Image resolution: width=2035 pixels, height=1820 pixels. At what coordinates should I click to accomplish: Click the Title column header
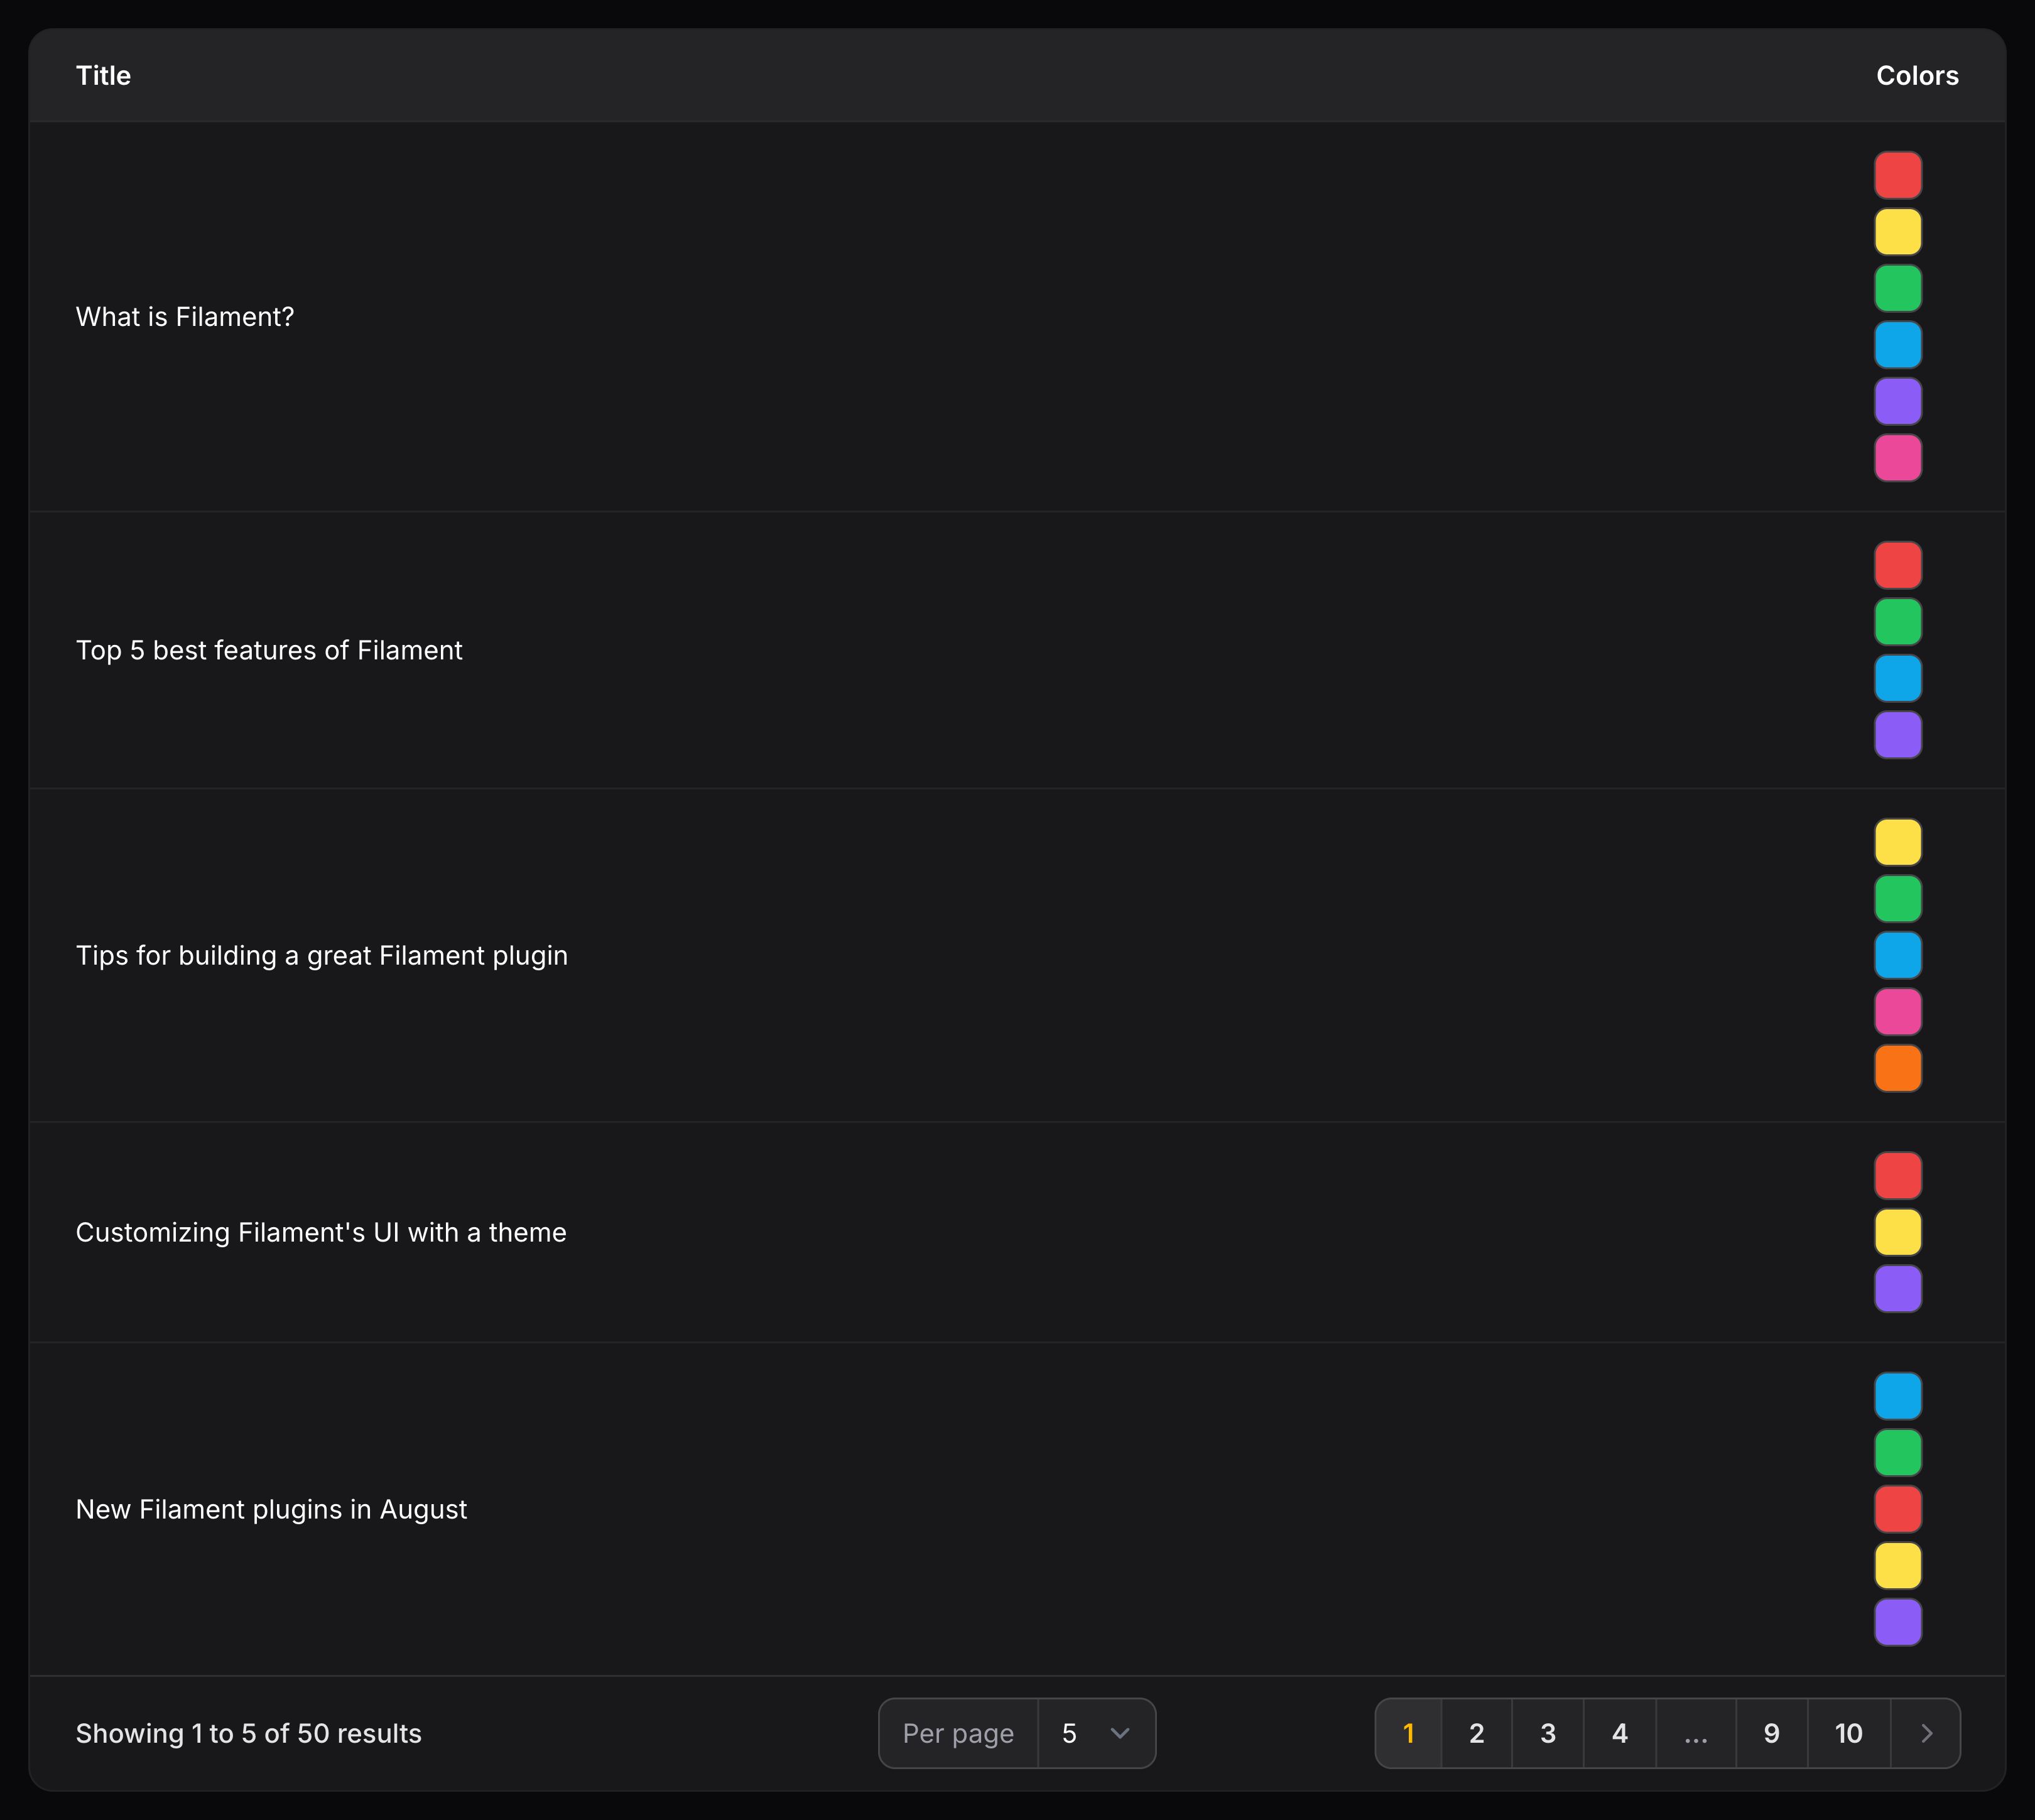click(103, 76)
